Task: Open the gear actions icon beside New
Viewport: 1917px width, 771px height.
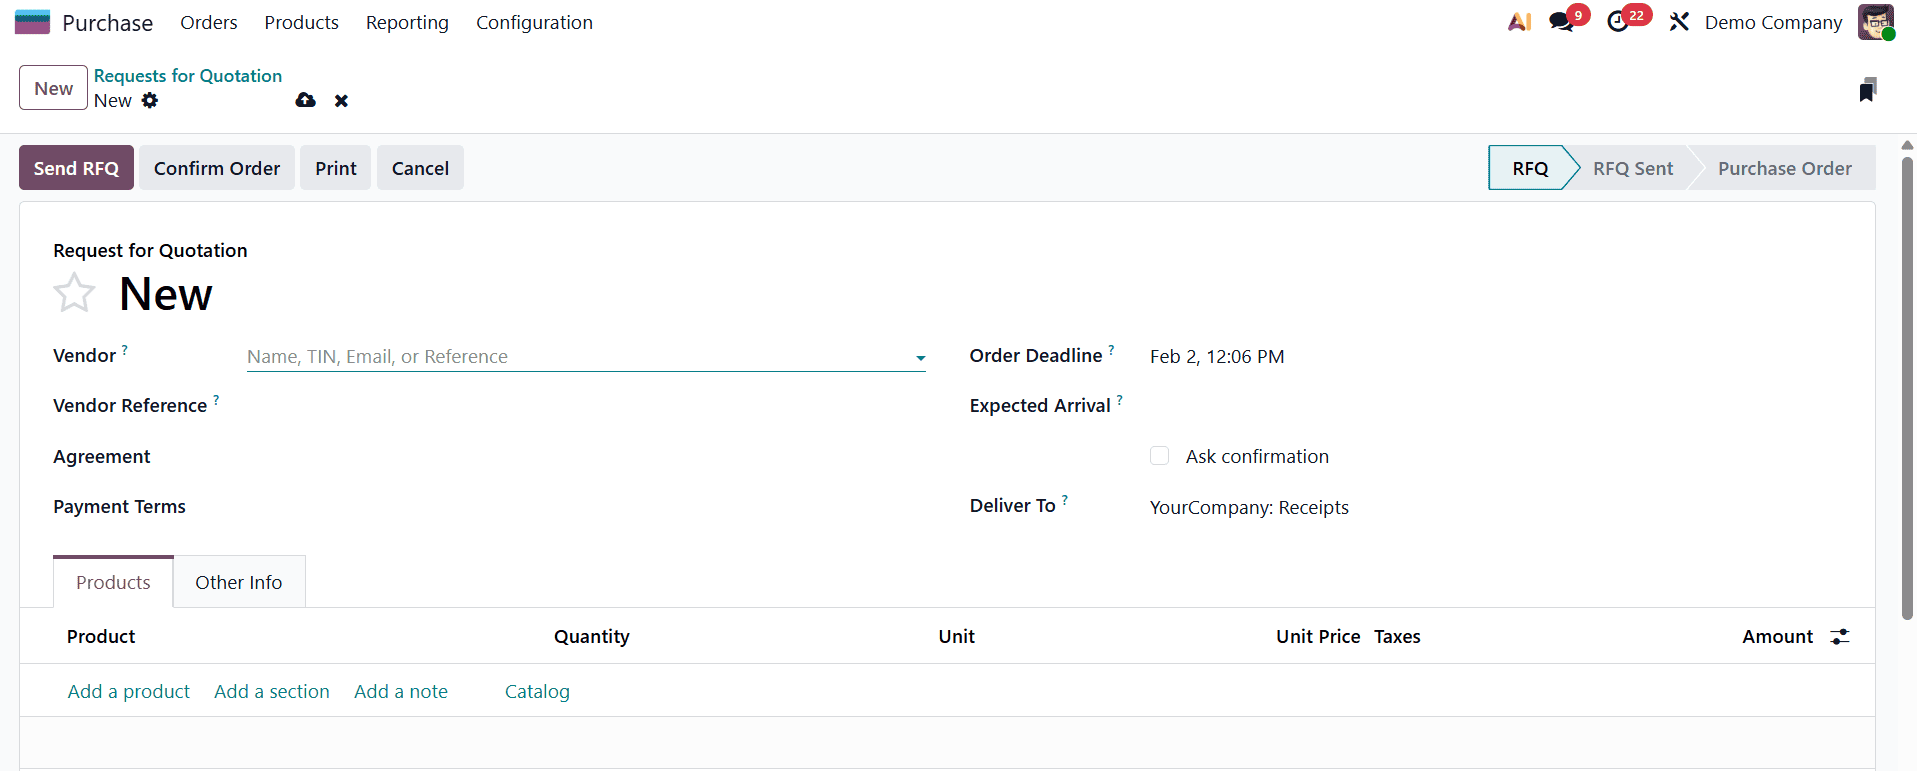Action: [150, 100]
